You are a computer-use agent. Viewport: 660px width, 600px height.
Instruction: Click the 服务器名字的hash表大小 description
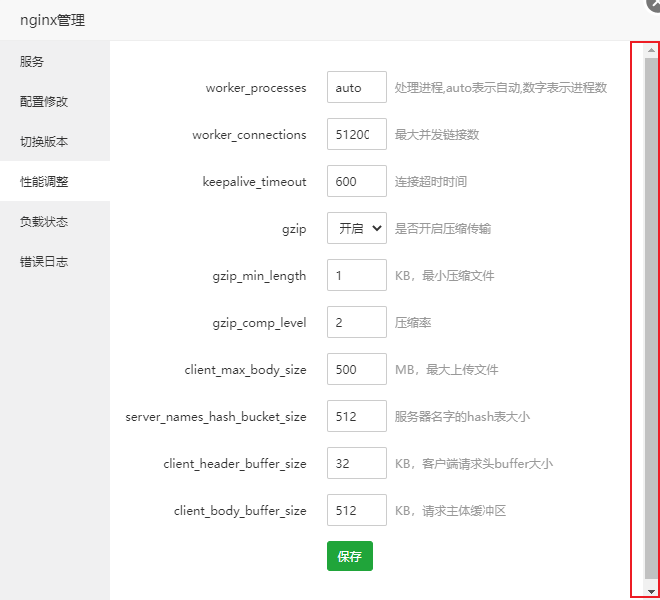[x=462, y=417]
